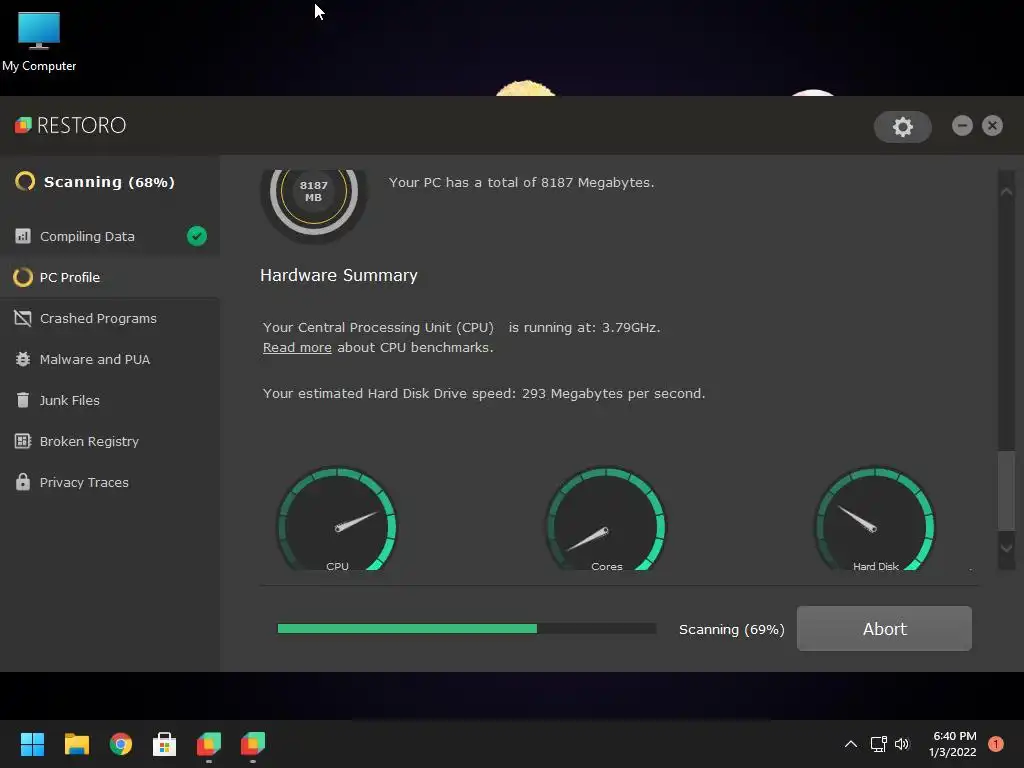Click the Malware and PUA bug icon
1024x768 pixels.
point(23,359)
